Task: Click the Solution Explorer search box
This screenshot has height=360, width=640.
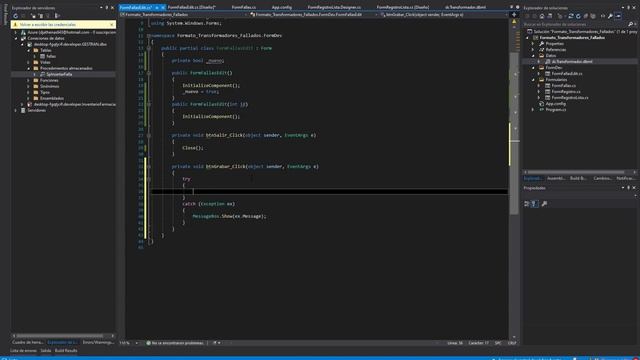Action: pyautogui.click(x=576, y=24)
